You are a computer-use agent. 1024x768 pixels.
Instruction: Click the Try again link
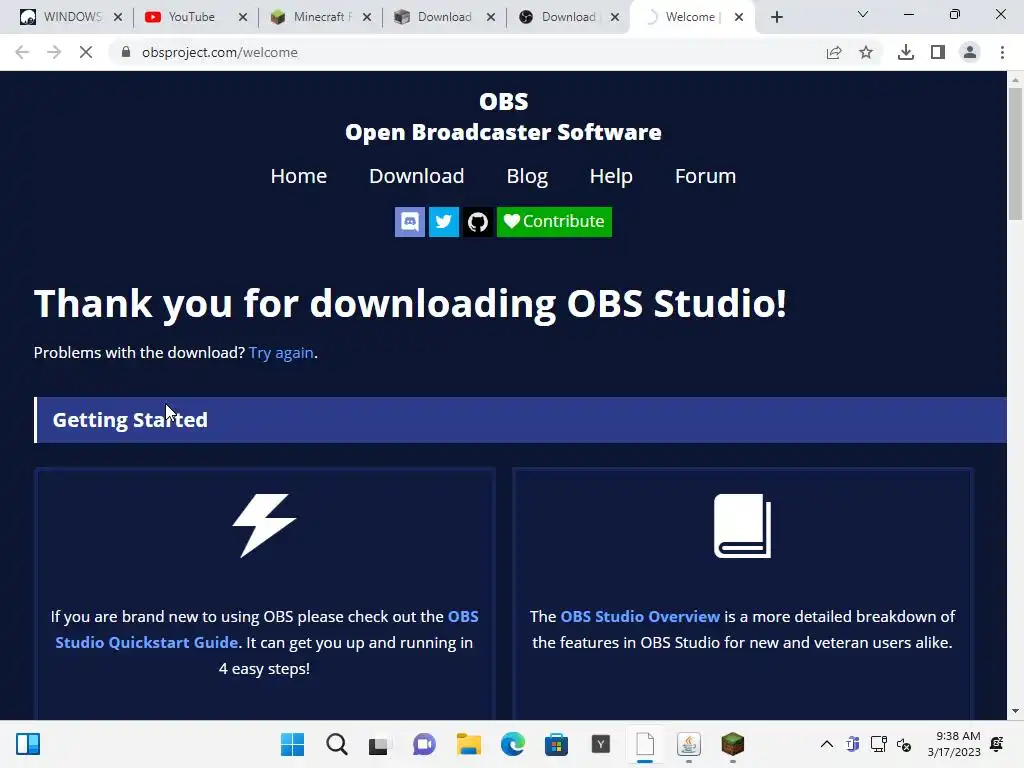[x=281, y=353]
